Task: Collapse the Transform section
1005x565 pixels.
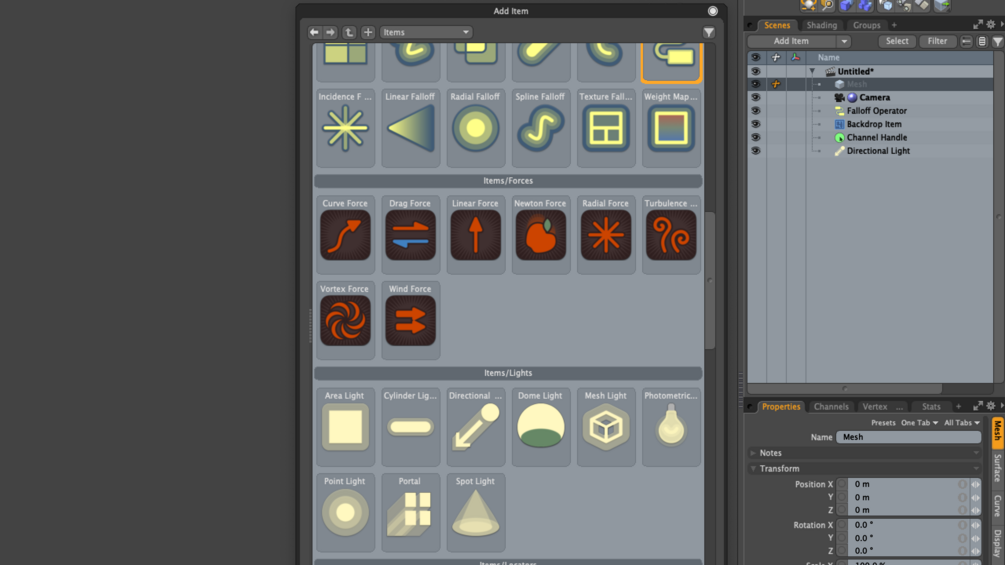Action: pyautogui.click(x=753, y=469)
